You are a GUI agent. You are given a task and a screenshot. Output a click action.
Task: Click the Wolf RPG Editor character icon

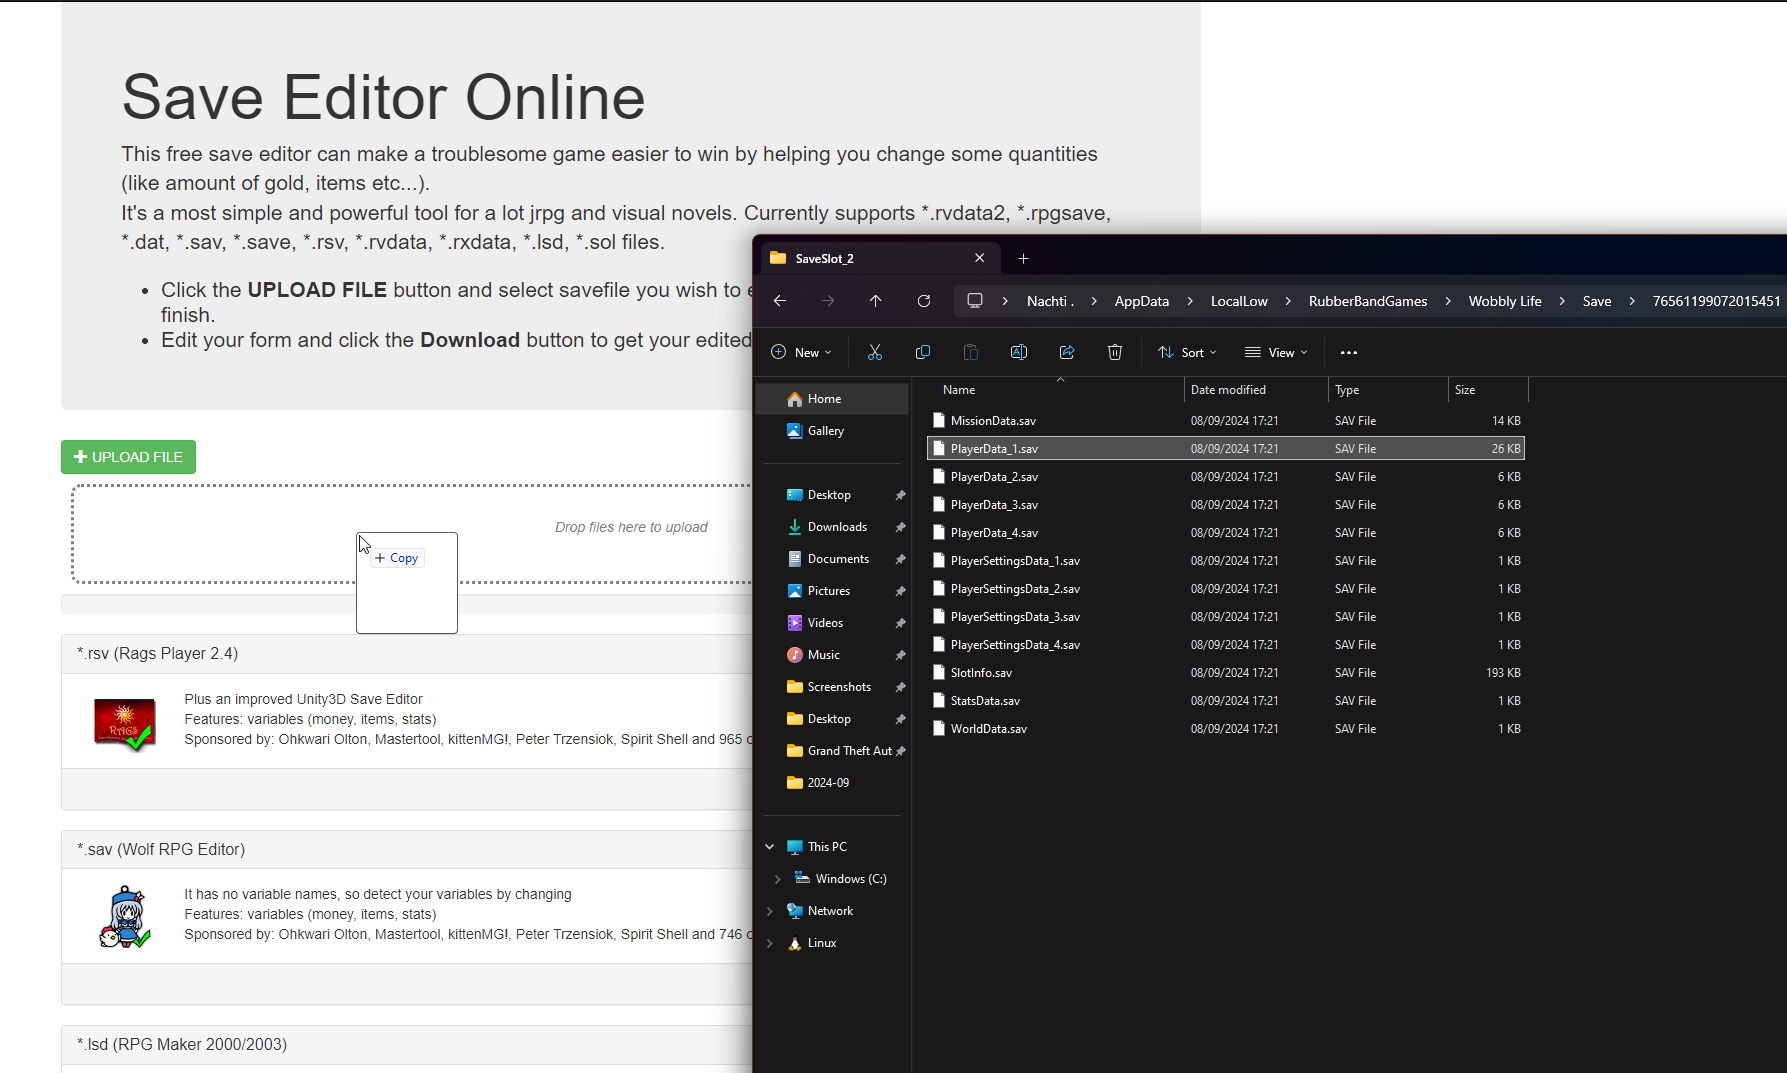click(x=124, y=917)
